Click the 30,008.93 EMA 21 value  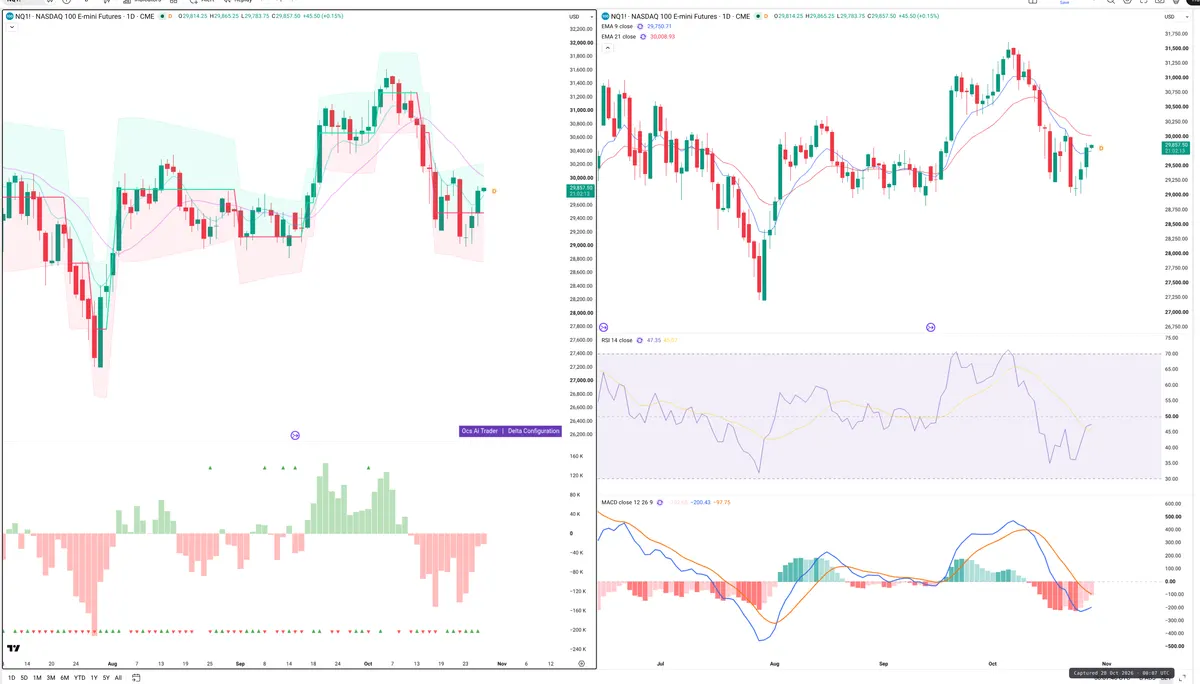pyautogui.click(x=663, y=36)
